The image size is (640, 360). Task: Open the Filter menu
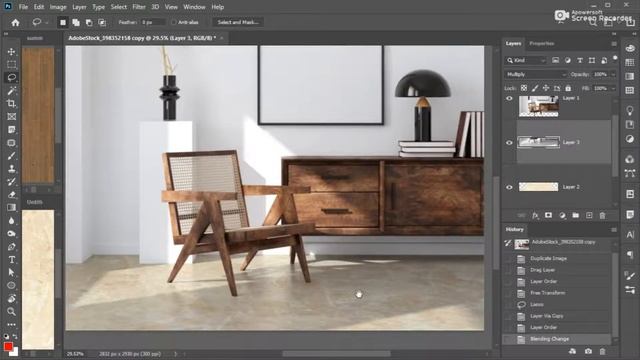[139, 7]
